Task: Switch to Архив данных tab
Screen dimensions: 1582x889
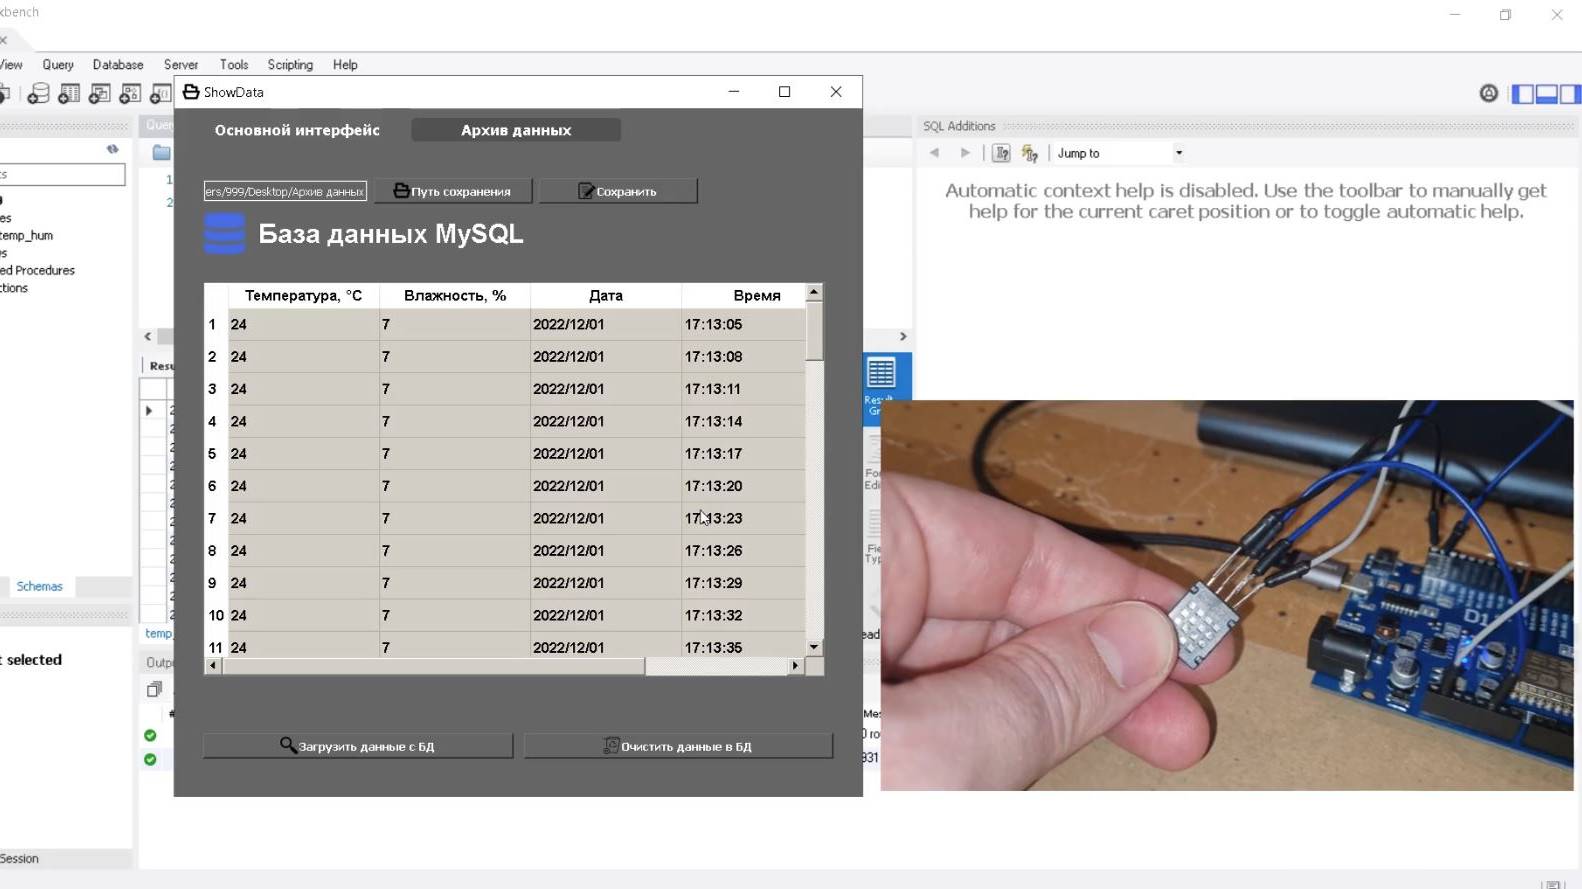Action: (516, 130)
